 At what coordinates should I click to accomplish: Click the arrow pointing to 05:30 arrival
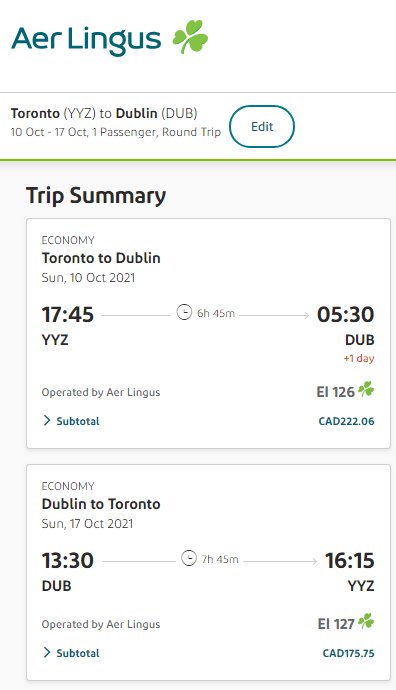tap(275, 315)
